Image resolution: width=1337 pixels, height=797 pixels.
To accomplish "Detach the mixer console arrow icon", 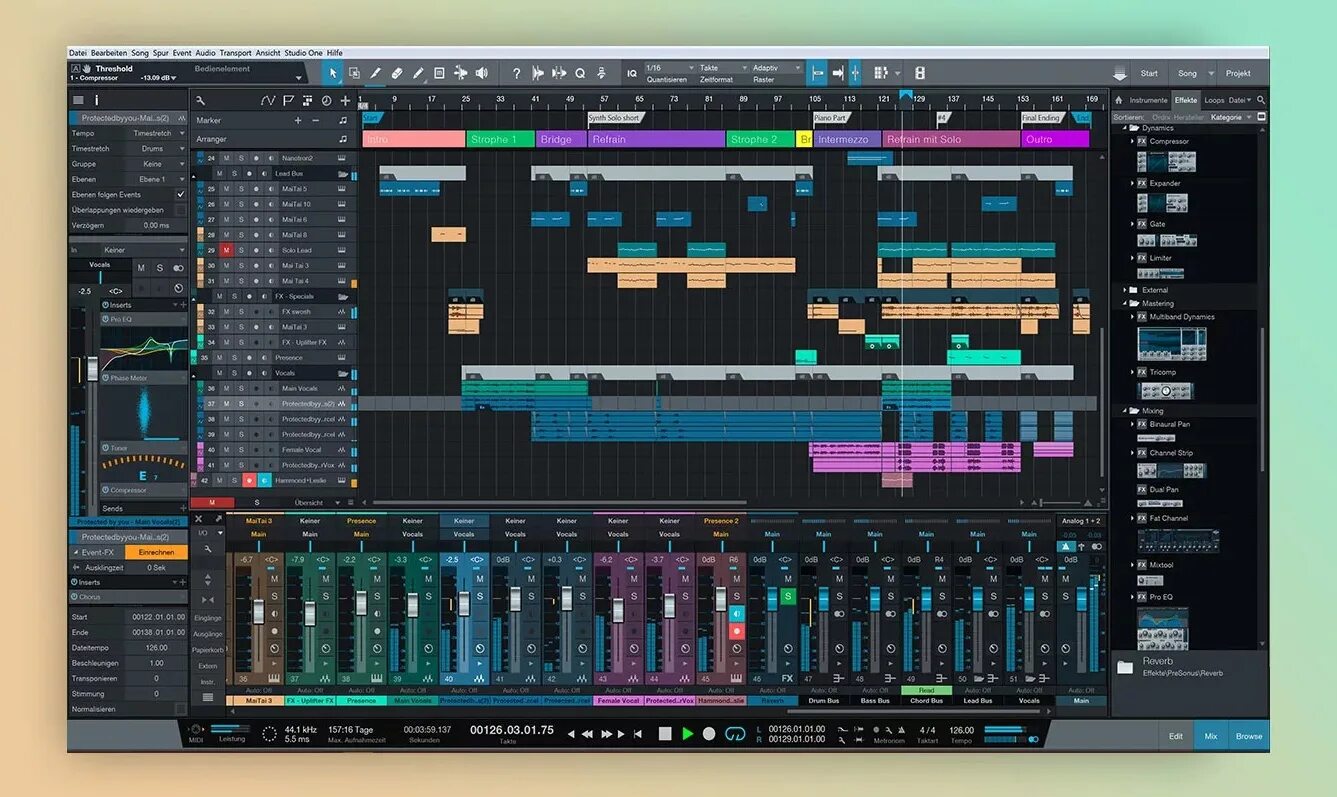I will click(x=218, y=518).
